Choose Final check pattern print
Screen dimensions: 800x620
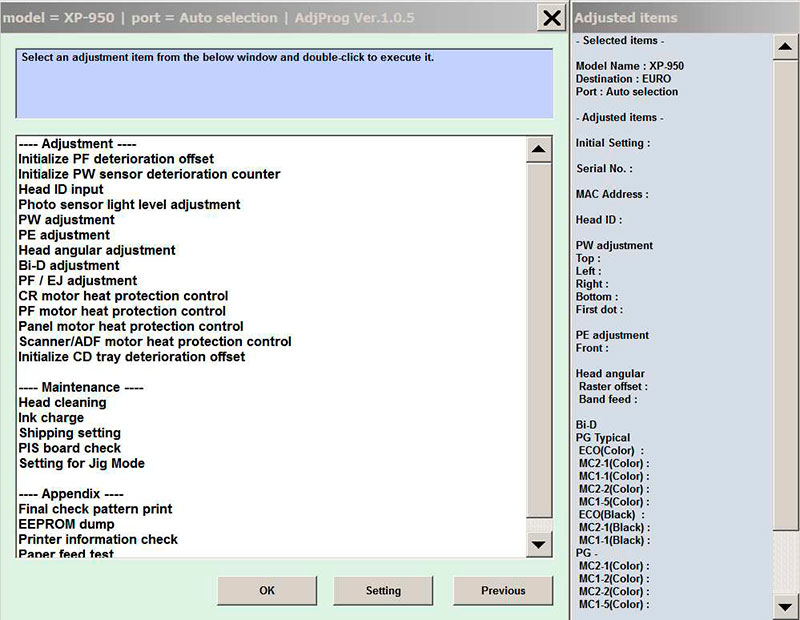point(95,509)
